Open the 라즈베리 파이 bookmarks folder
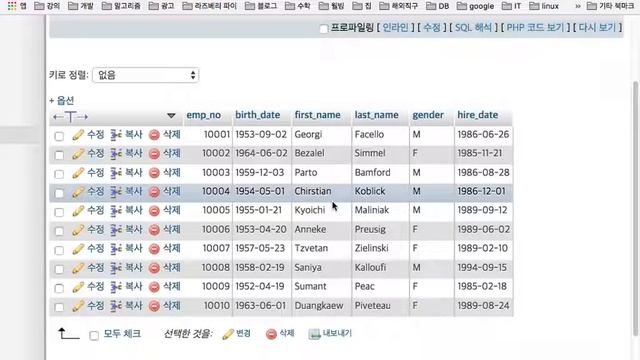Image resolution: width=640 pixels, height=360 pixels. point(209,6)
